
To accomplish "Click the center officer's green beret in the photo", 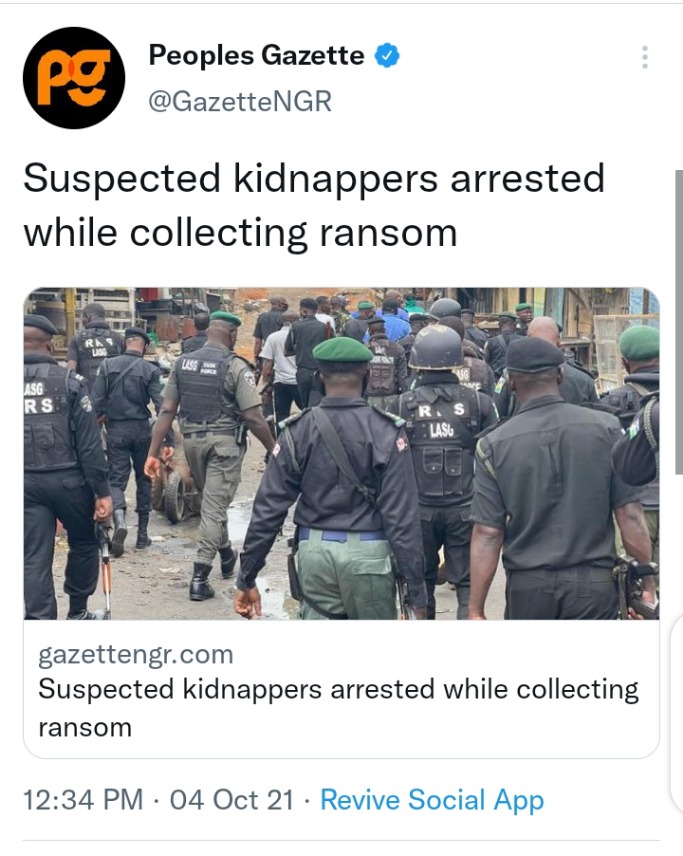I will click(342, 350).
